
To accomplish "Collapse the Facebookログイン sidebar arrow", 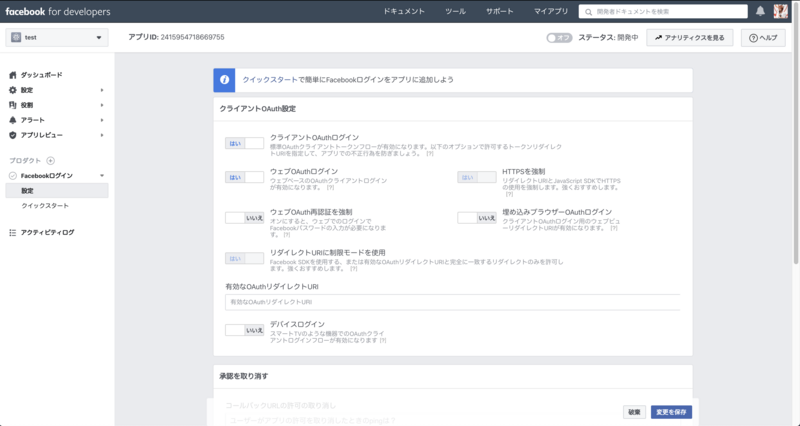I will pyautogui.click(x=102, y=176).
